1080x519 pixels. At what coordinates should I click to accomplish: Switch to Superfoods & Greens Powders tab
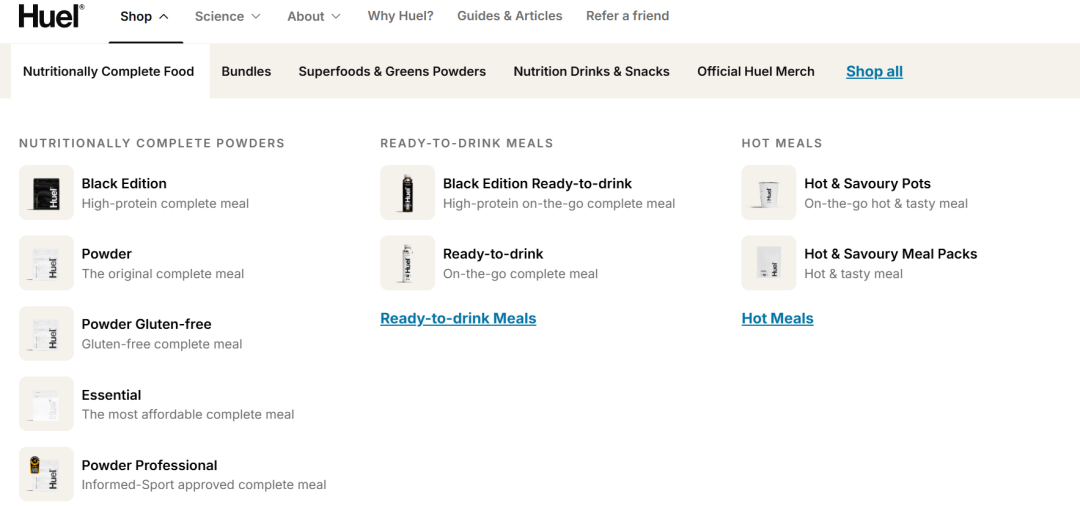click(392, 72)
